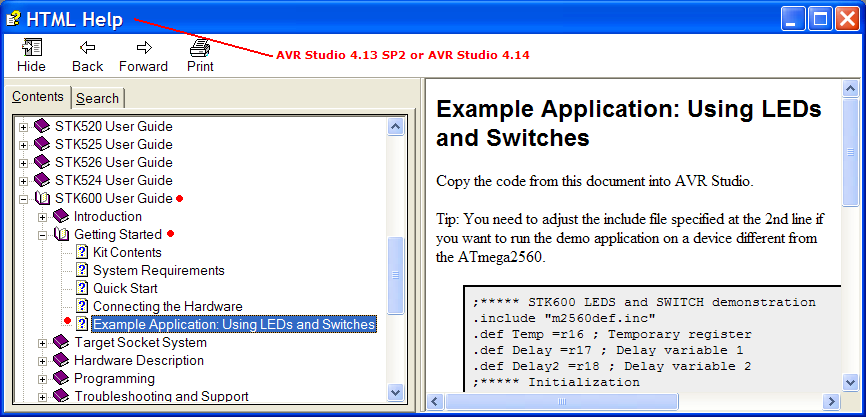
Task: Click the topic pane horizontal scrollbar thumb
Action: [562, 401]
